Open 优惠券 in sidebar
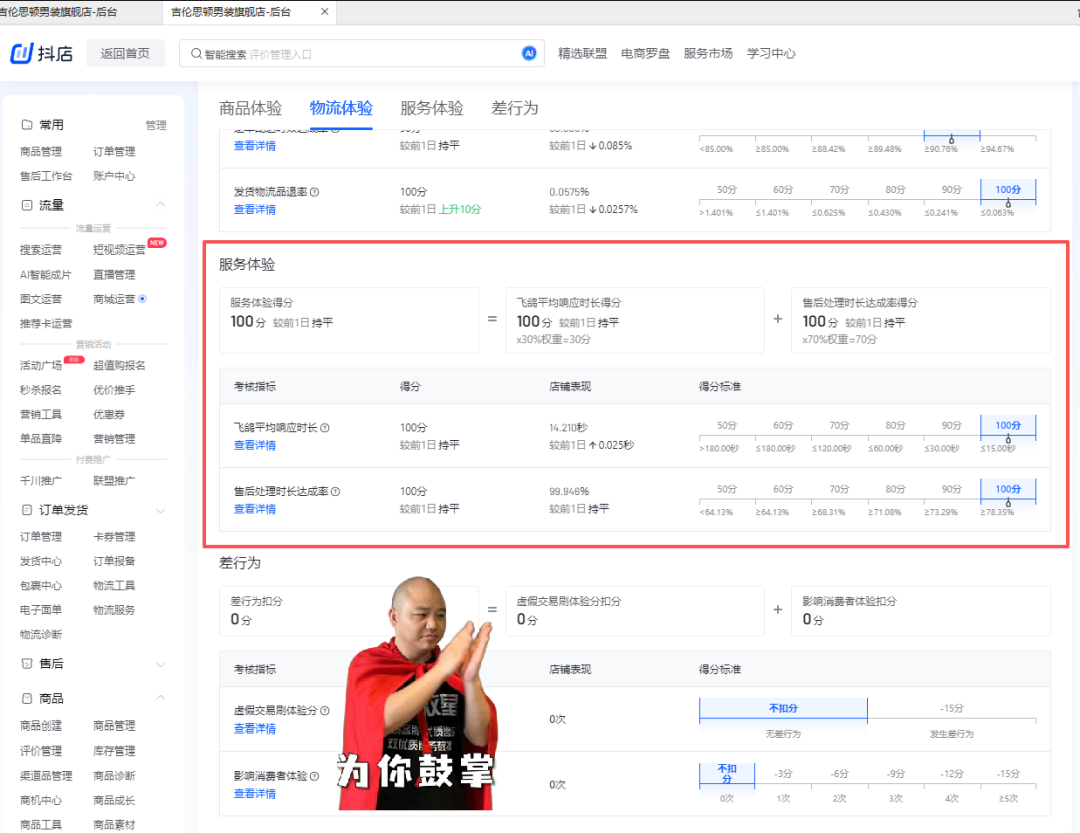The image size is (1080, 833). pos(109,414)
